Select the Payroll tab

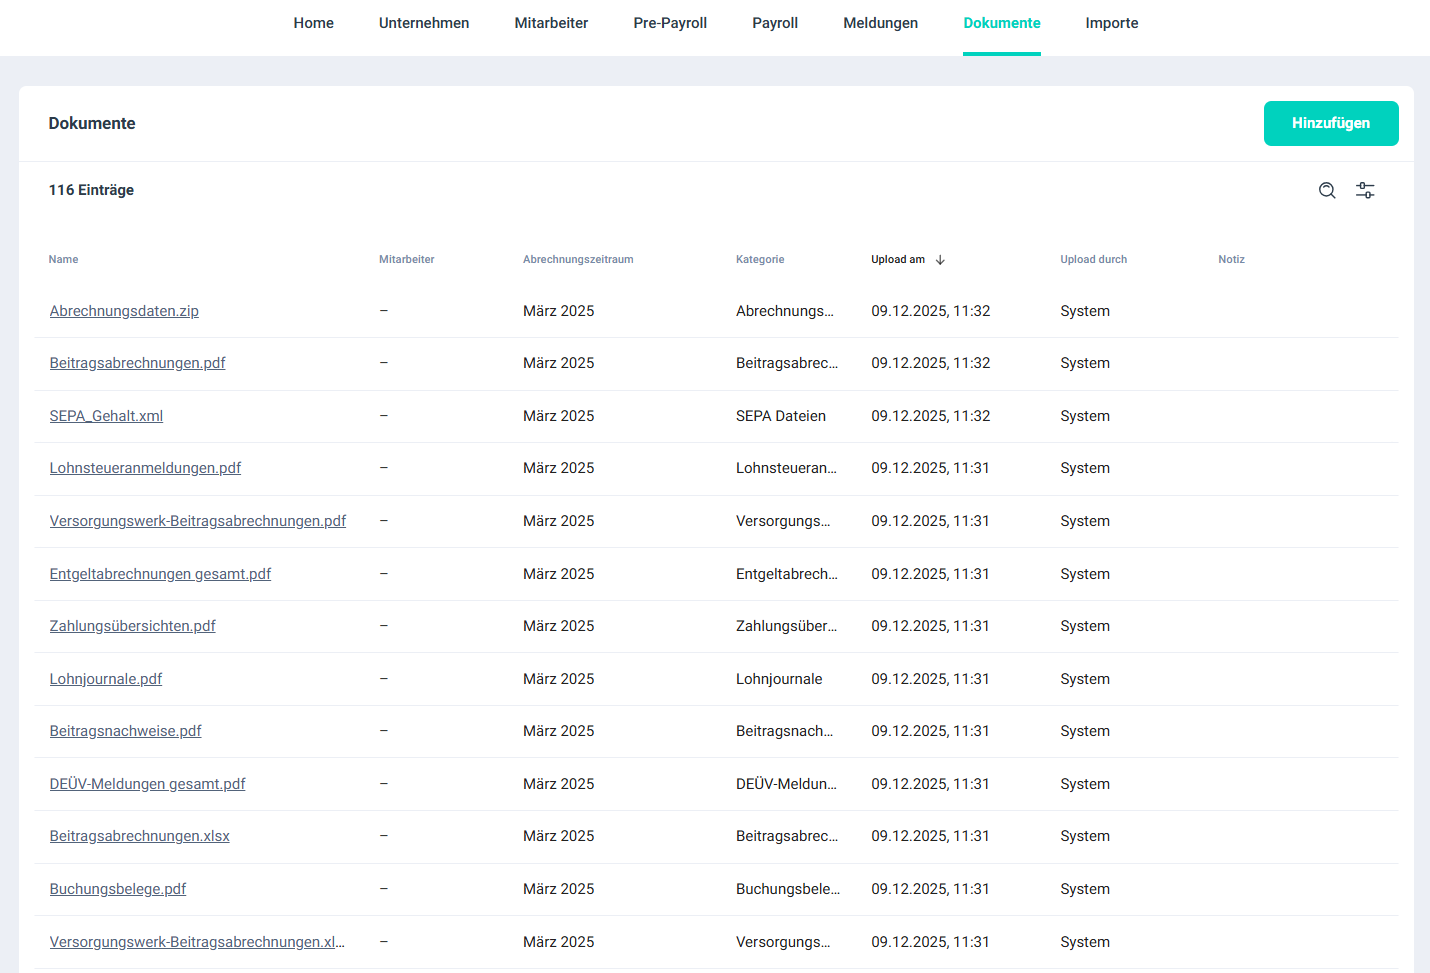pyautogui.click(x=775, y=23)
